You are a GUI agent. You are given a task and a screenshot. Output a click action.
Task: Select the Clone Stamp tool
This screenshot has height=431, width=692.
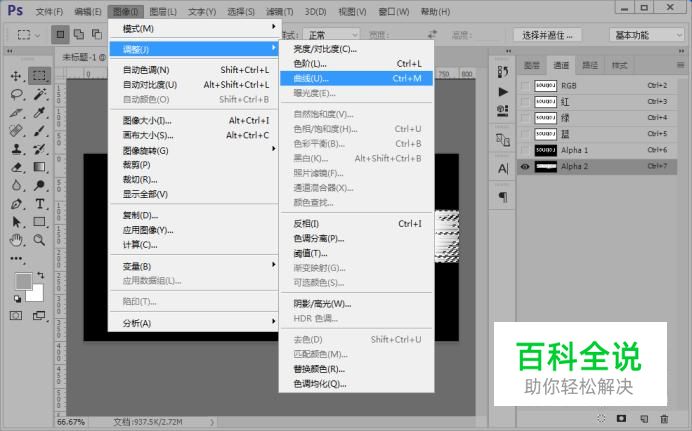point(16,149)
